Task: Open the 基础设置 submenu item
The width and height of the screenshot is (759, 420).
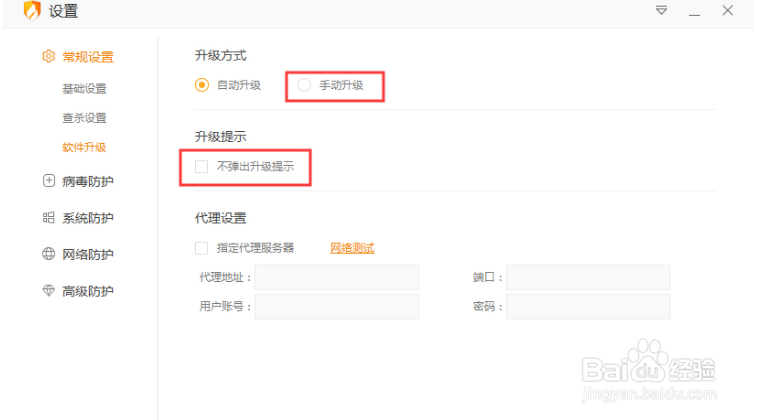Action: coord(84,89)
